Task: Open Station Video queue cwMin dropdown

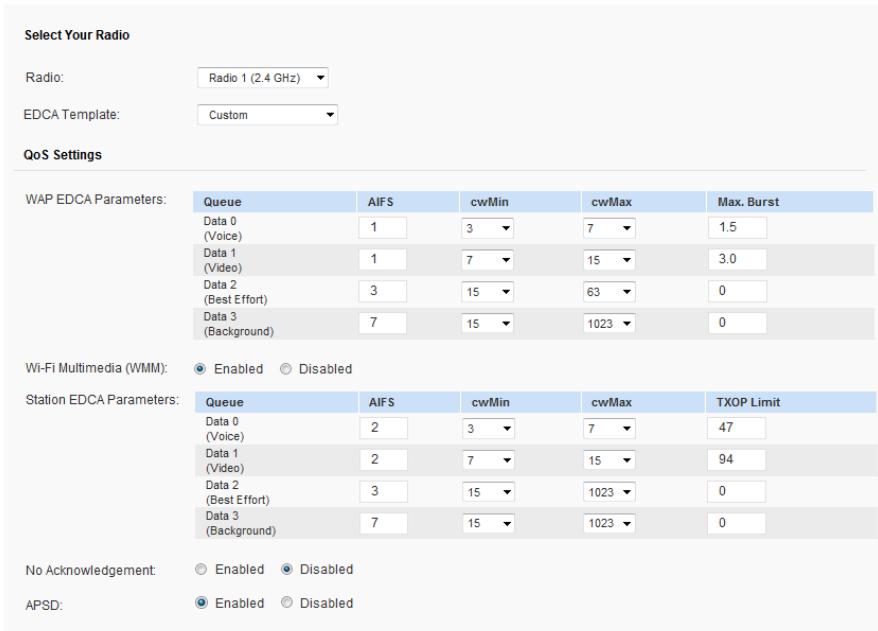Action: 487,460
